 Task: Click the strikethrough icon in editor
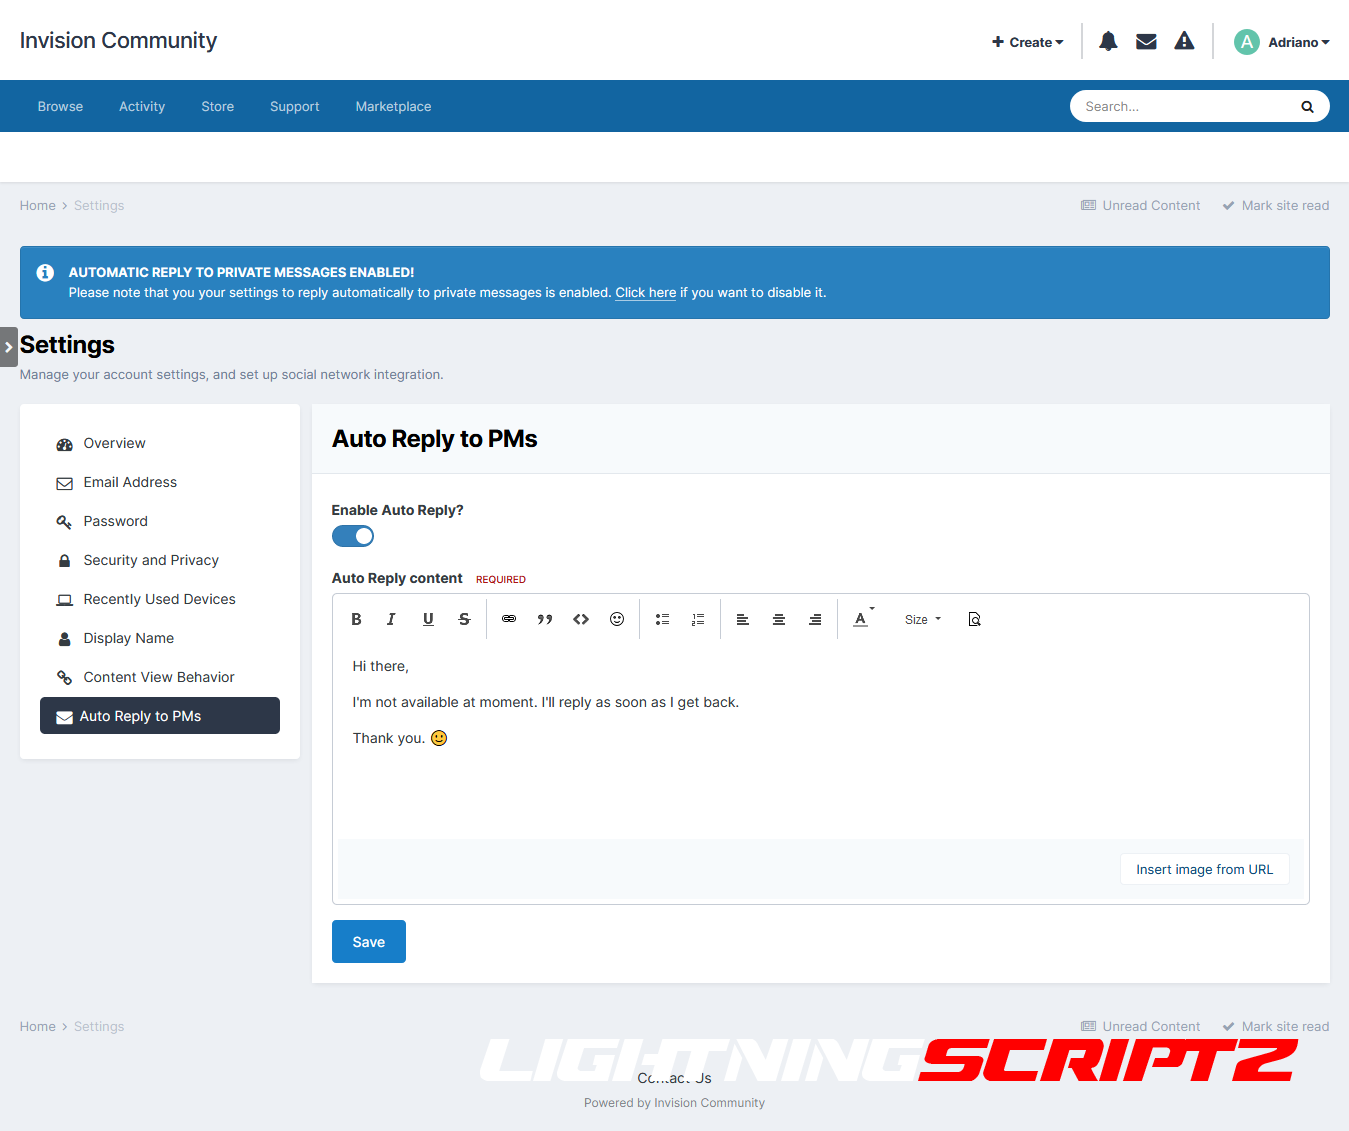click(464, 619)
